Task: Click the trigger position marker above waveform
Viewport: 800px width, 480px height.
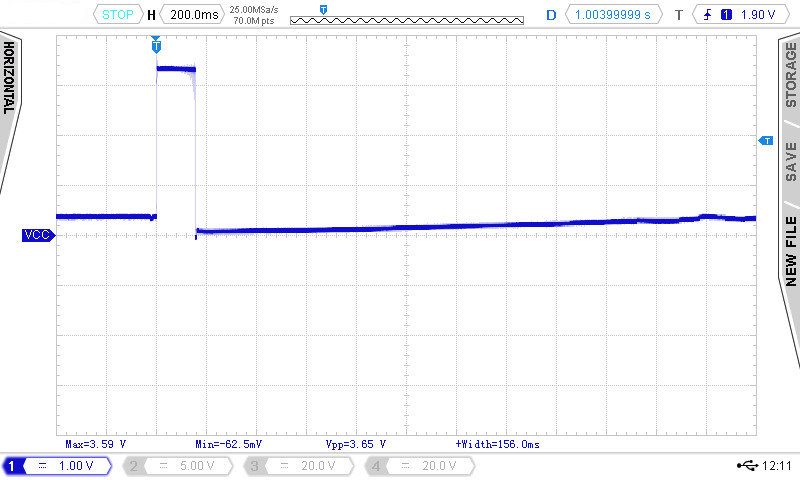Action: (155, 44)
